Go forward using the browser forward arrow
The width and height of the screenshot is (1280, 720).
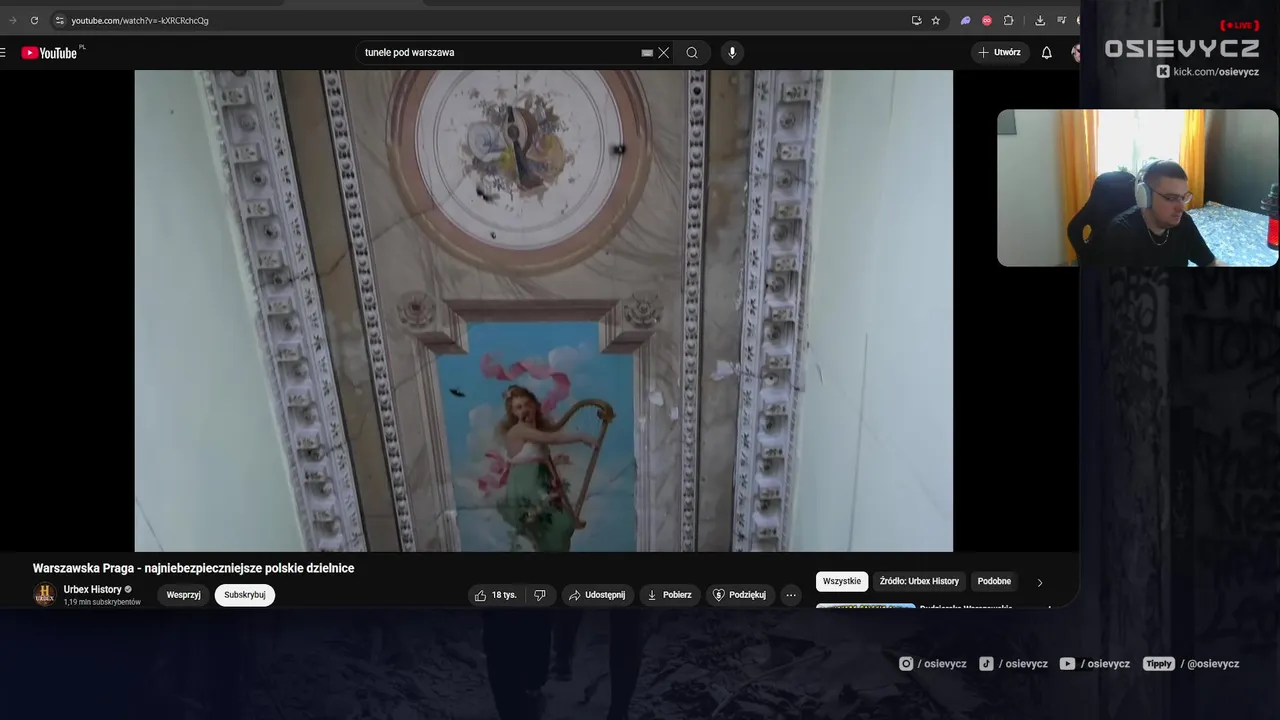point(13,20)
